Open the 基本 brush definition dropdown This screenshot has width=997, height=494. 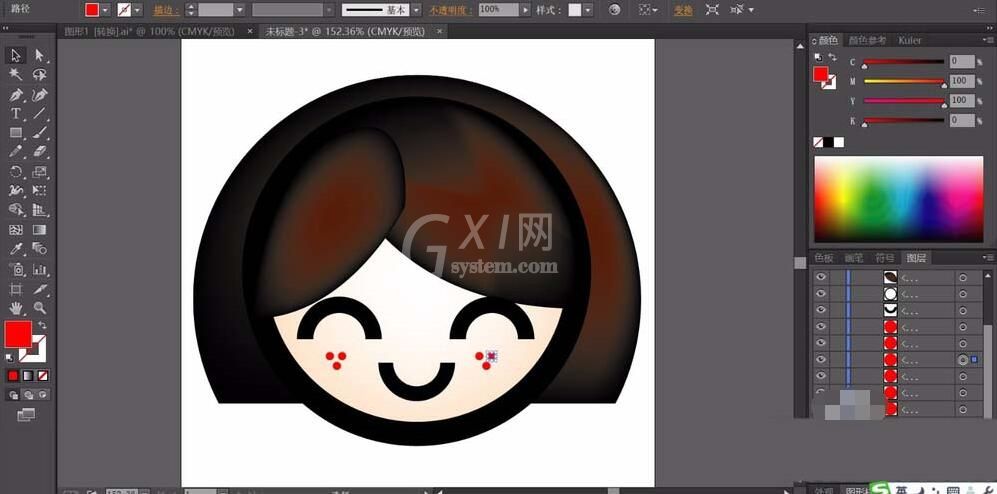click(x=416, y=10)
